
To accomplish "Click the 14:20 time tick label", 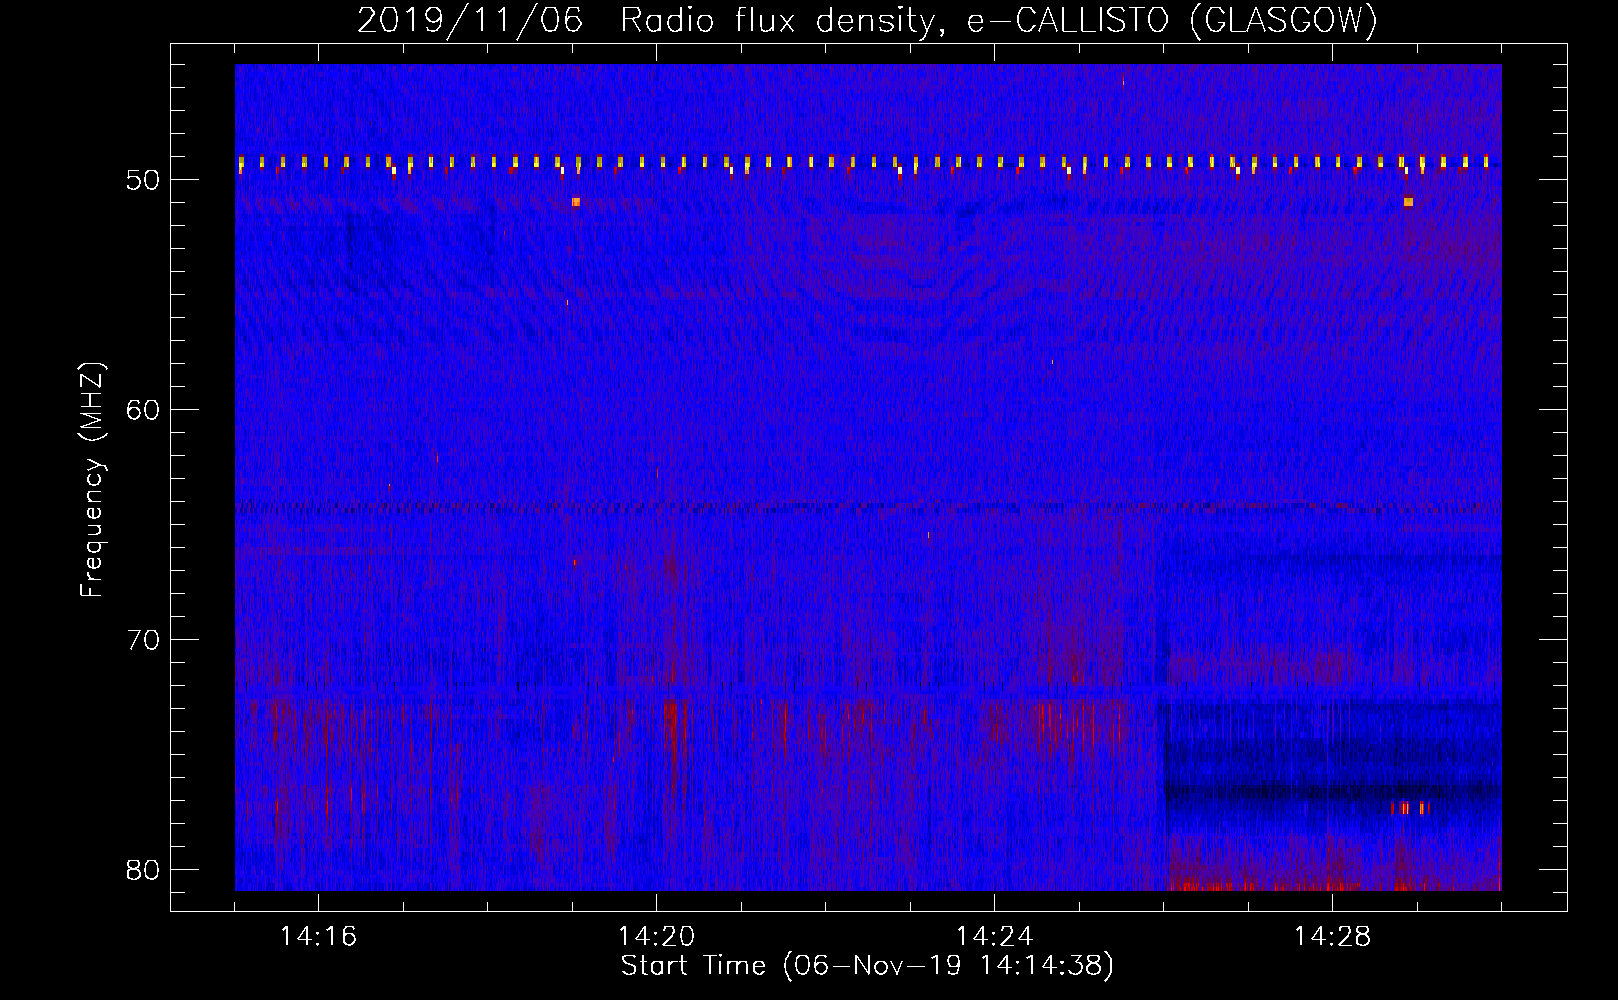I will click(656, 937).
